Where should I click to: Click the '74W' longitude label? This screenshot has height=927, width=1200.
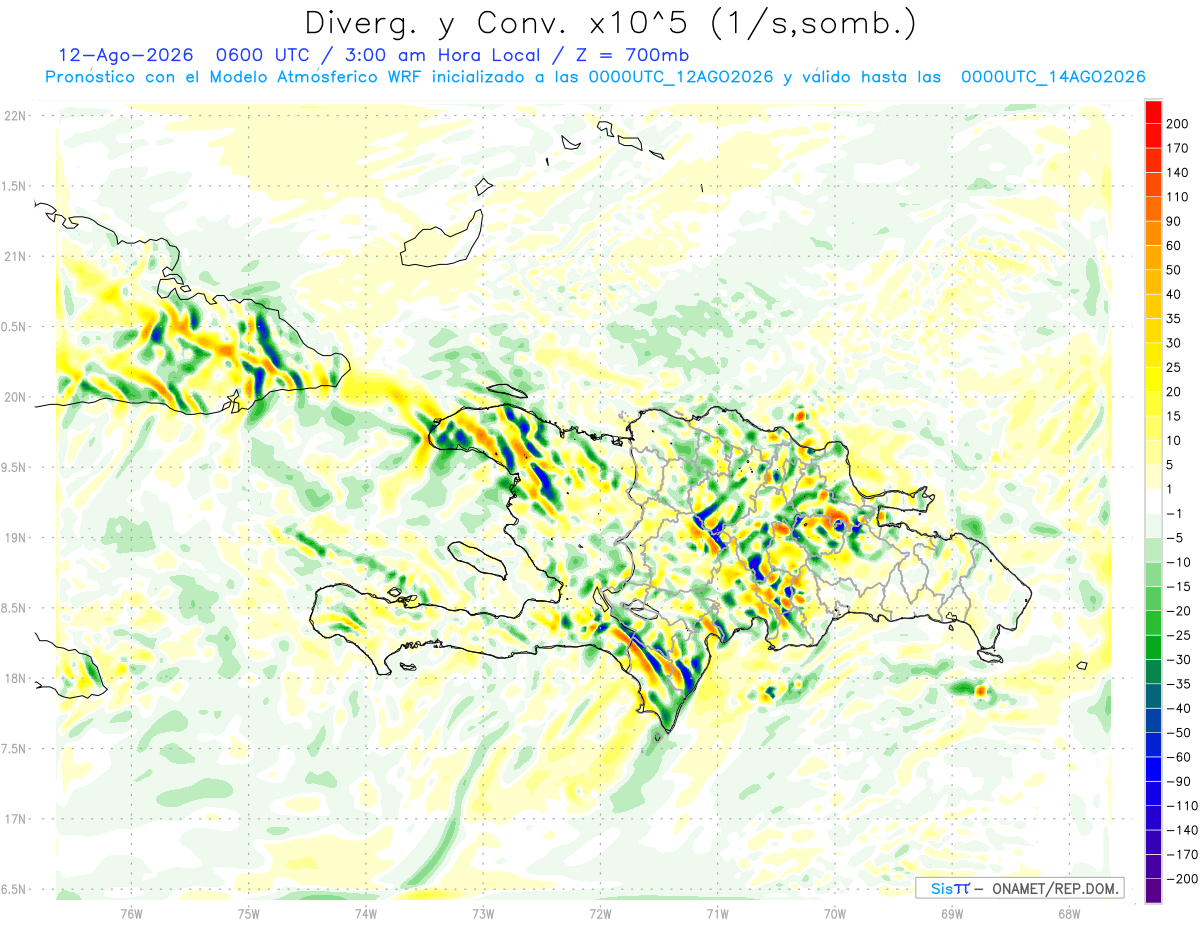[366, 913]
